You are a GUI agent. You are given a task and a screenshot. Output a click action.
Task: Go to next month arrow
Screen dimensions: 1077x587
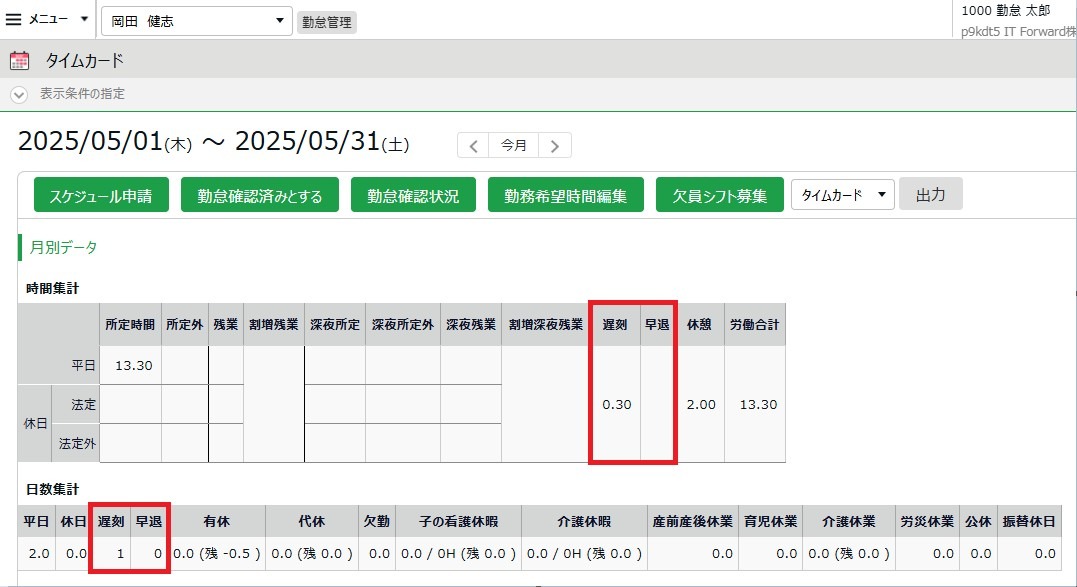(x=555, y=145)
